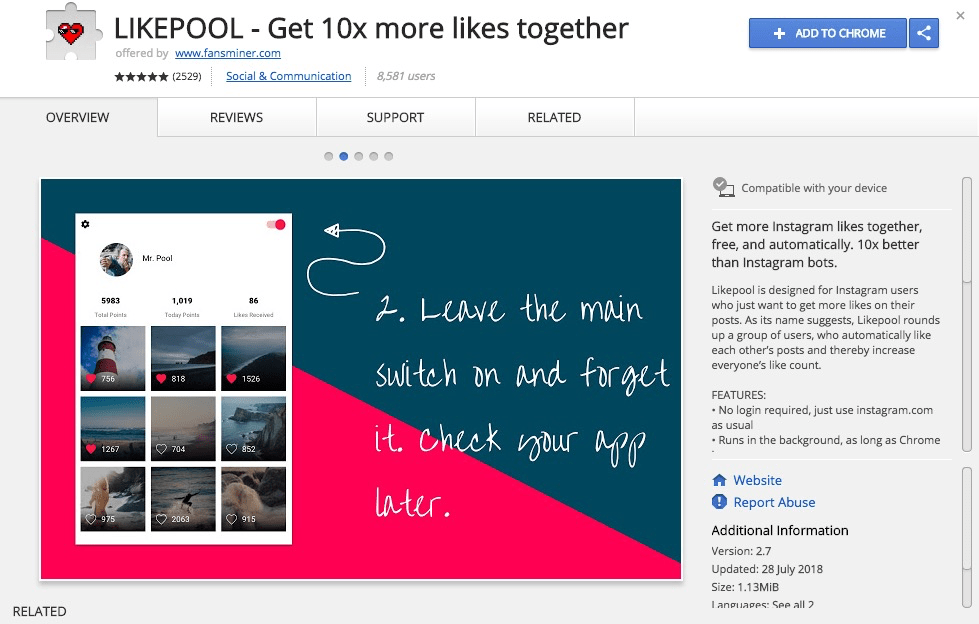The width and height of the screenshot is (979, 624).
Task: Click the Size: 1.13MiB text
Action: tap(745, 587)
